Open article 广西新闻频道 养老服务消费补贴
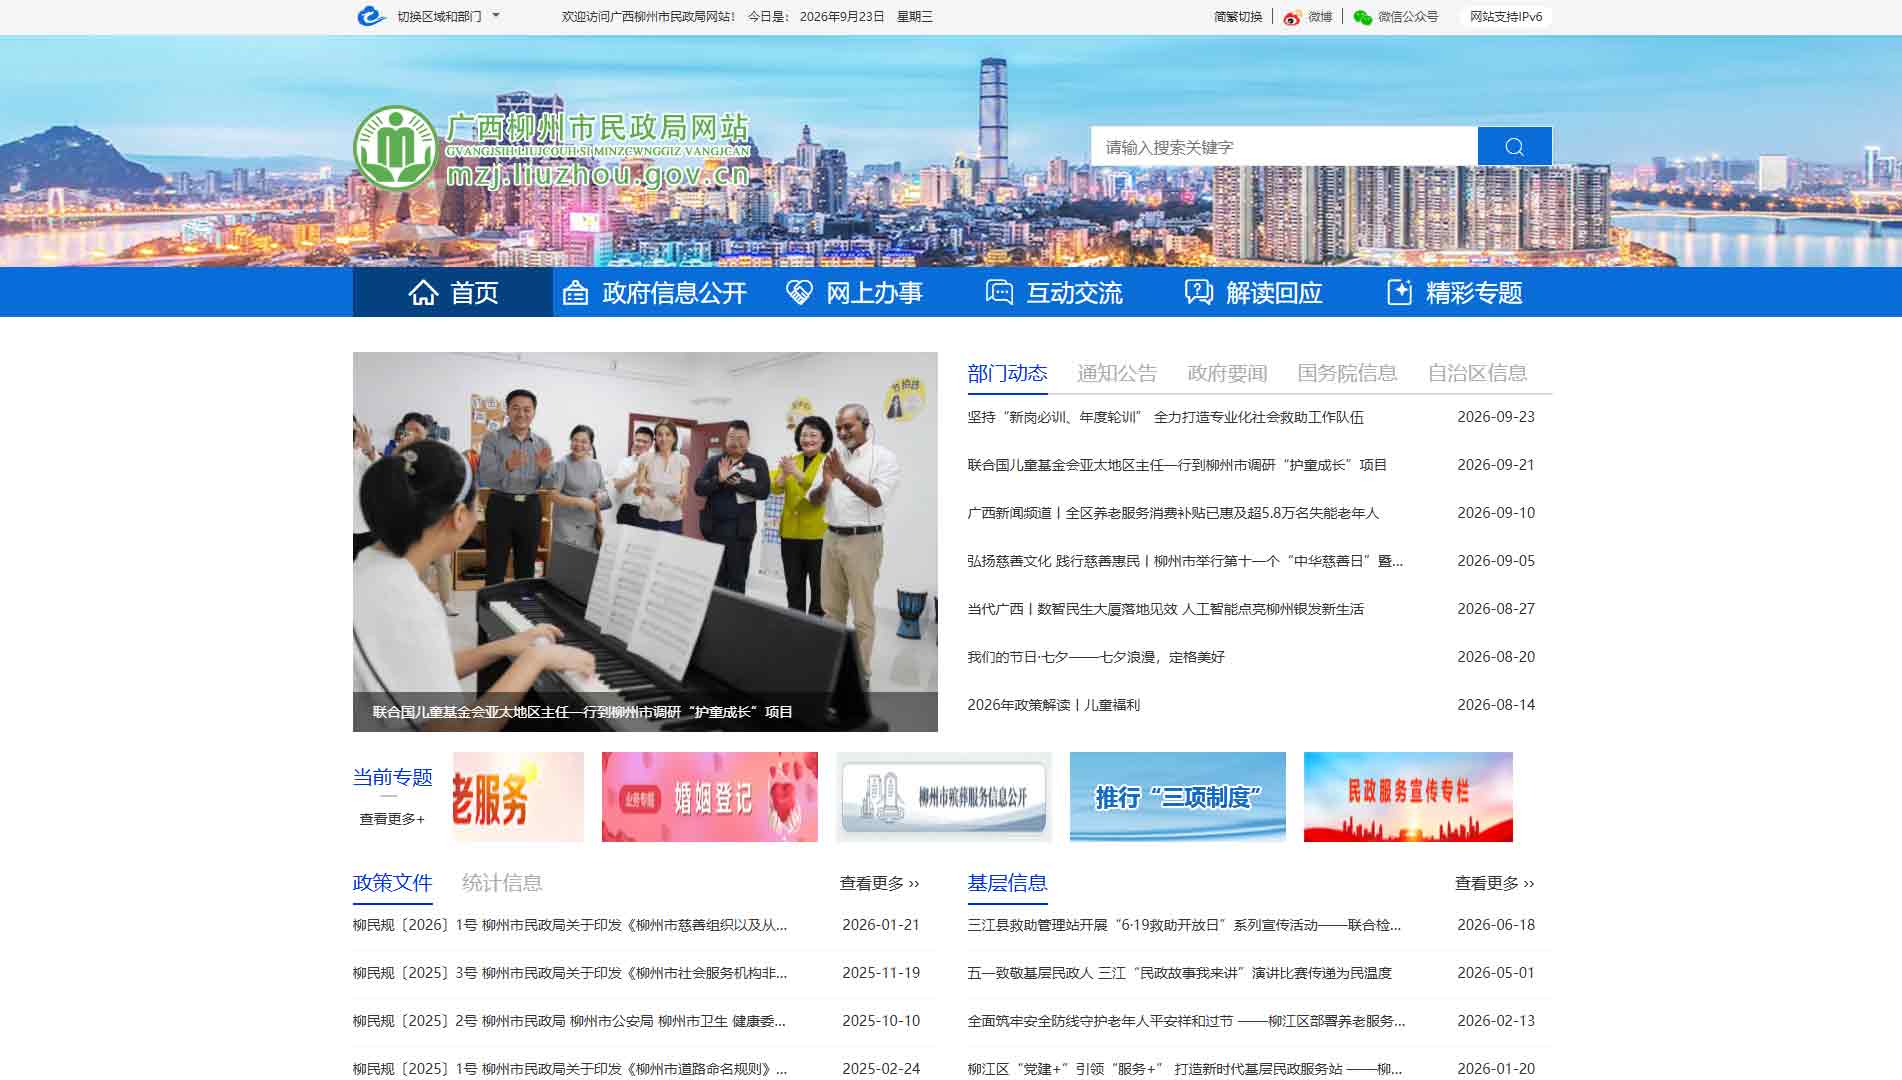This screenshot has width=1902, height=1080. coord(1173,513)
